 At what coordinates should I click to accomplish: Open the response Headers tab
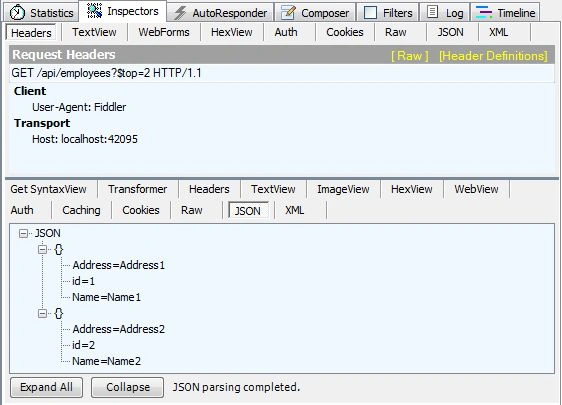(x=209, y=189)
